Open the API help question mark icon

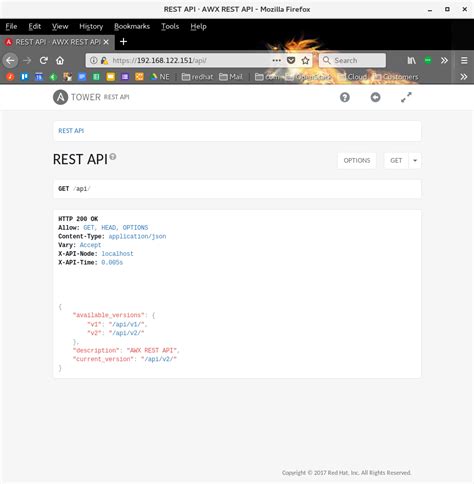pos(345,97)
